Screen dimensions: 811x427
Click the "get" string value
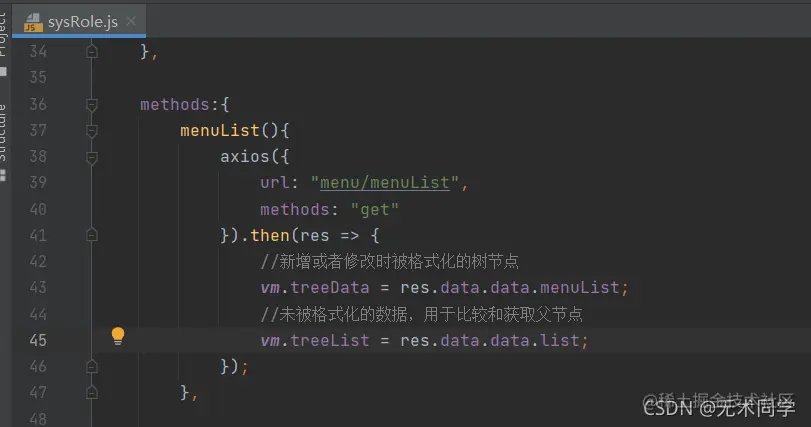click(x=375, y=209)
